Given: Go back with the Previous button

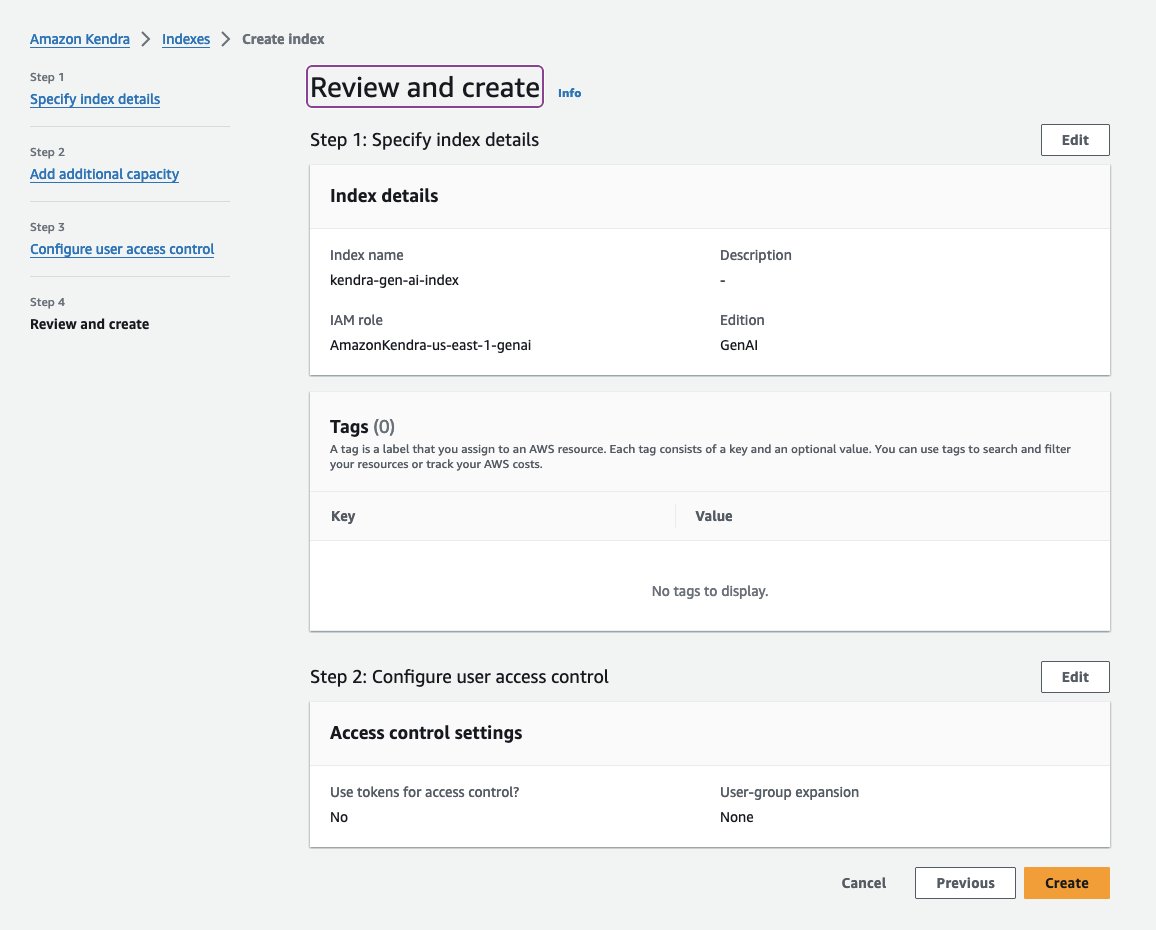Looking at the screenshot, I should pos(965,883).
